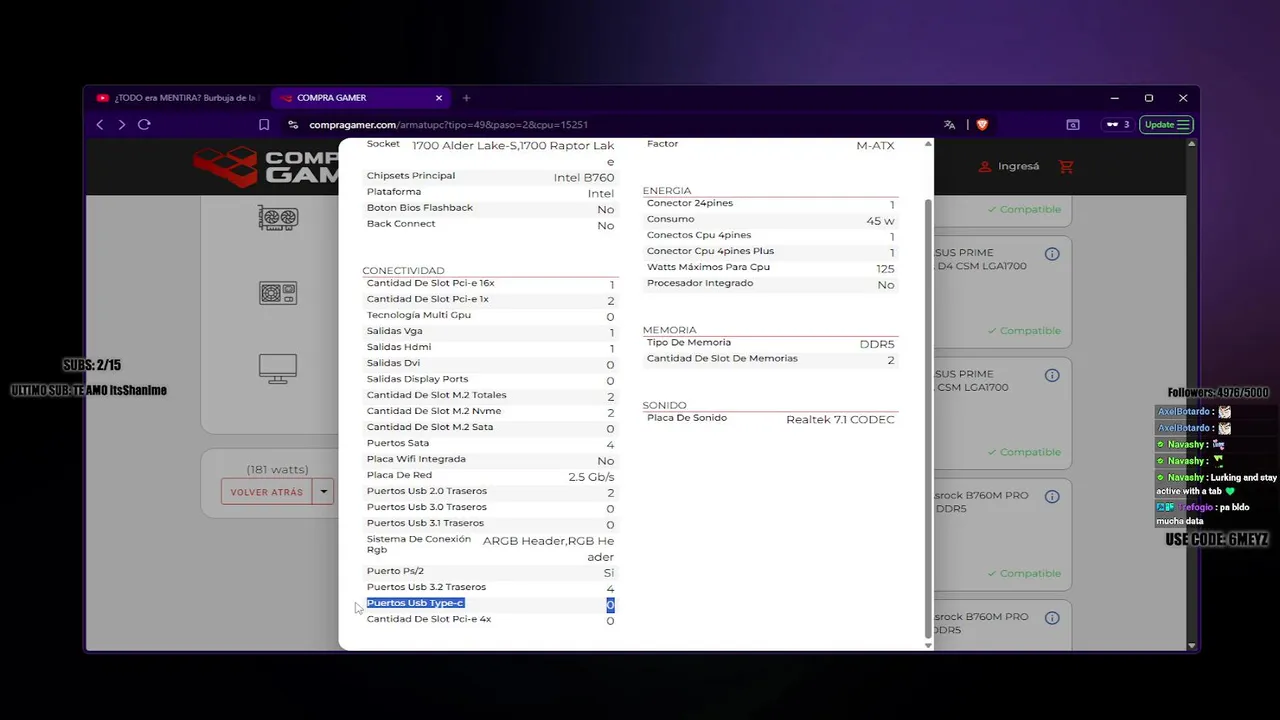
Task: Click the Puertos Usb 3.2 Traseros label
Action: [426, 587]
